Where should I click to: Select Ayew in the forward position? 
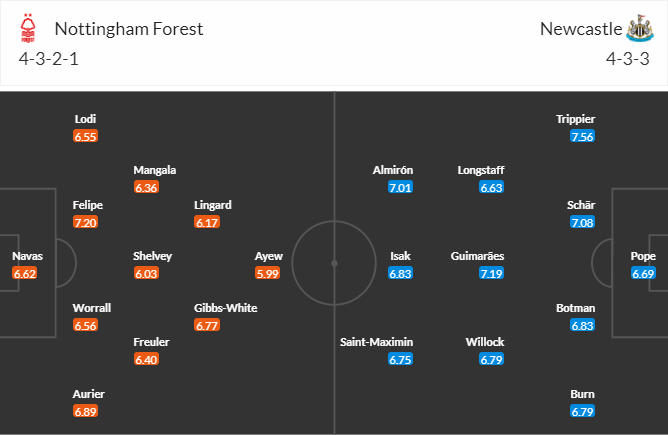click(x=269, y=256)
